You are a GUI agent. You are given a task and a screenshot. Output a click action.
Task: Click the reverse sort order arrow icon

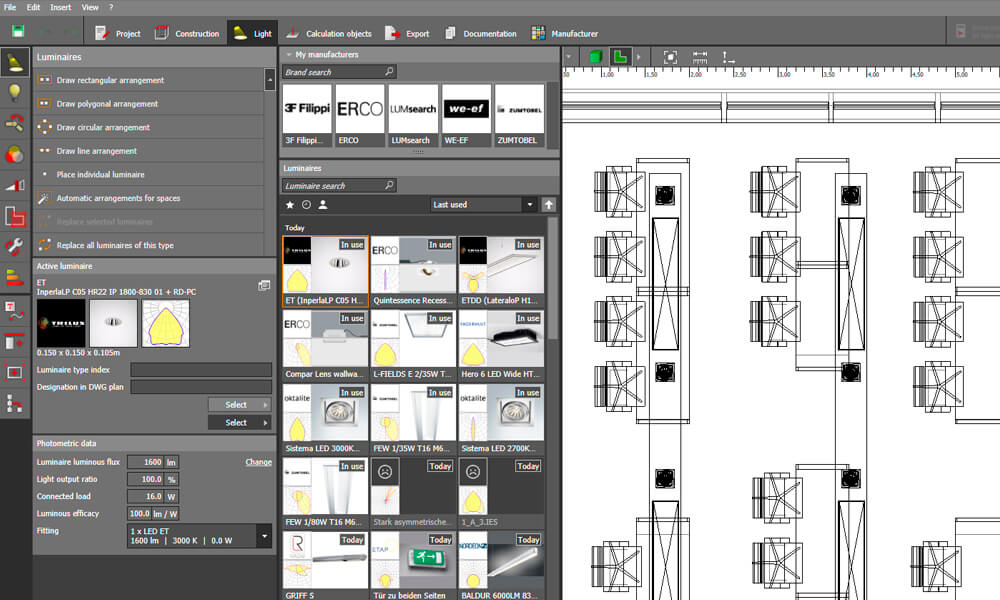pos(548,204)
